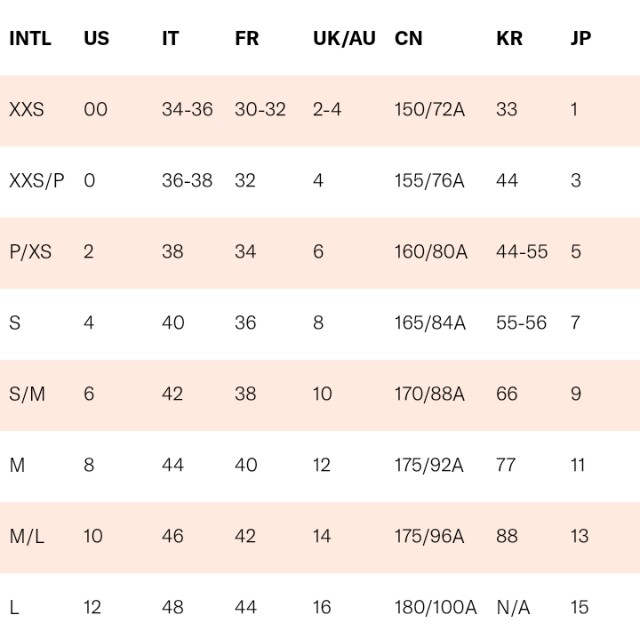Select the US column header
Screen dimensions: 640x640
point(96,38)
